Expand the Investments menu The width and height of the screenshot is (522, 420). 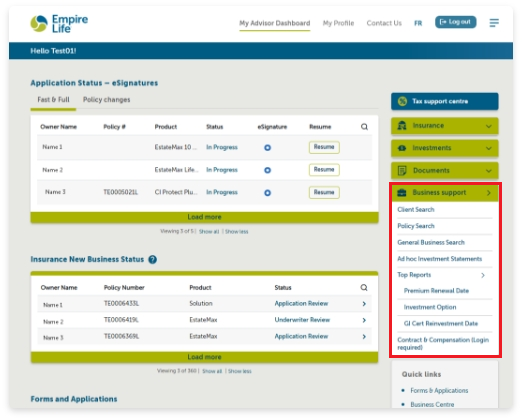coord(445,148)
